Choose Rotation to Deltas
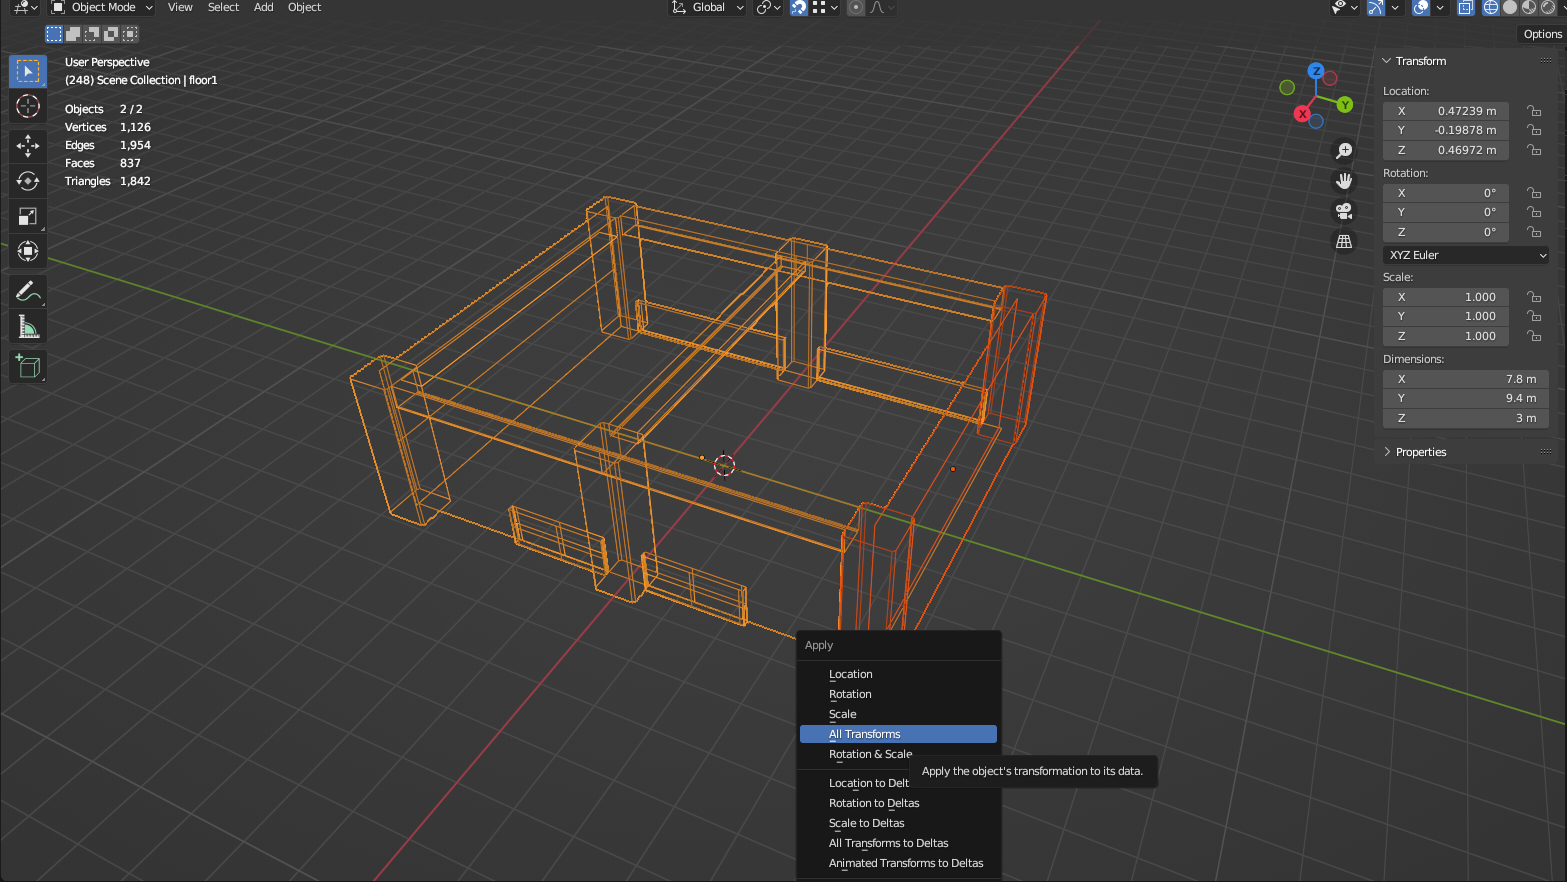Viewport: 1567px width, 882px height. 898,803
